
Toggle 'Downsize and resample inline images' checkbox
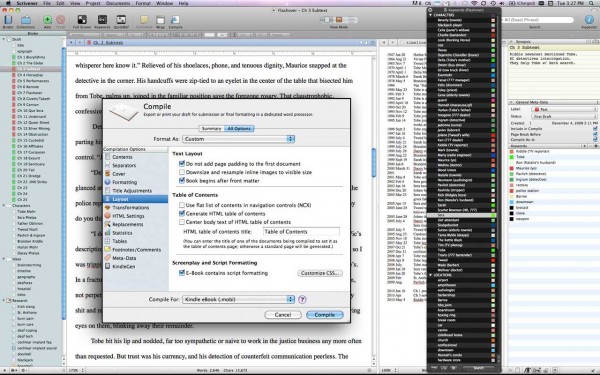click(182, 172)
